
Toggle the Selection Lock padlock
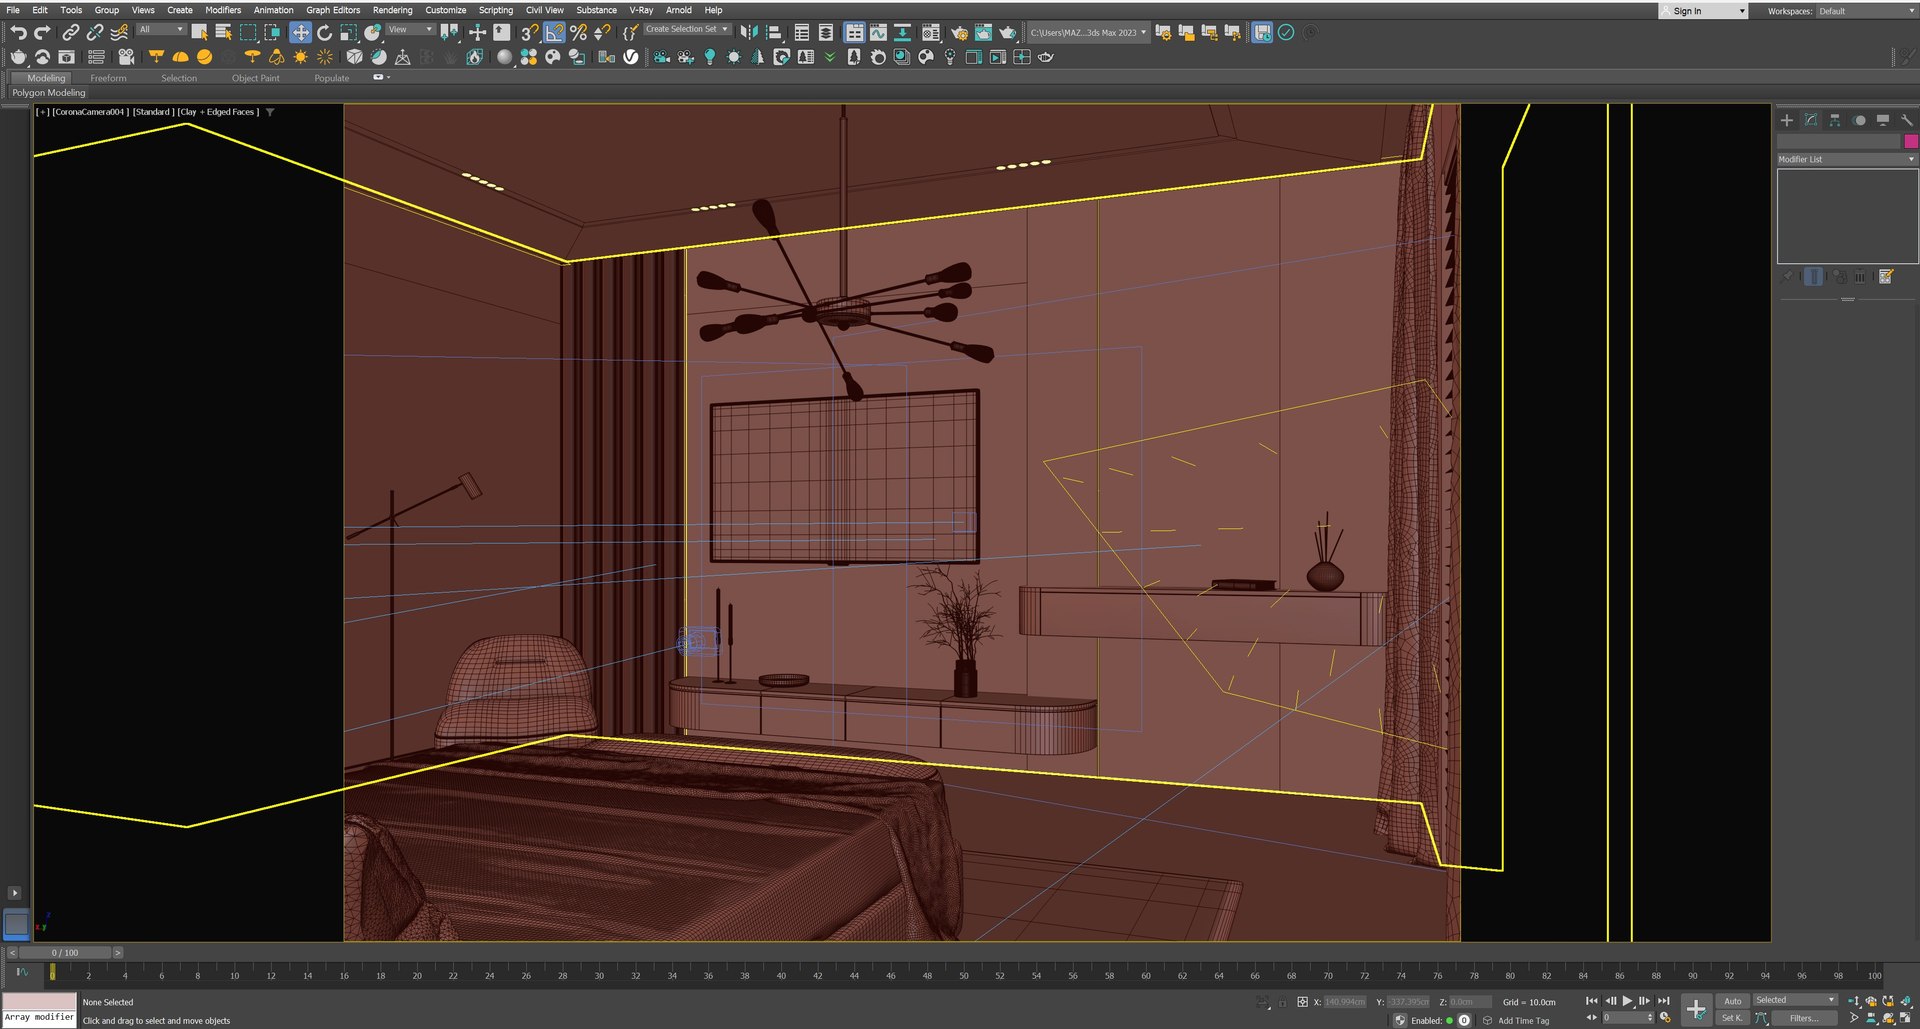coord(1283,1002)
